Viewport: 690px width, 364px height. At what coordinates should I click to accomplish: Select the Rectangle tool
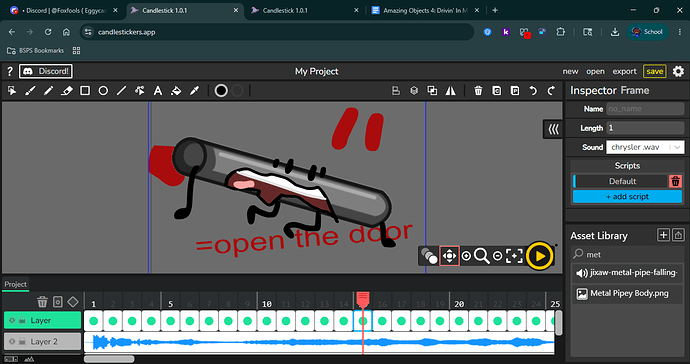pos(85,91)
